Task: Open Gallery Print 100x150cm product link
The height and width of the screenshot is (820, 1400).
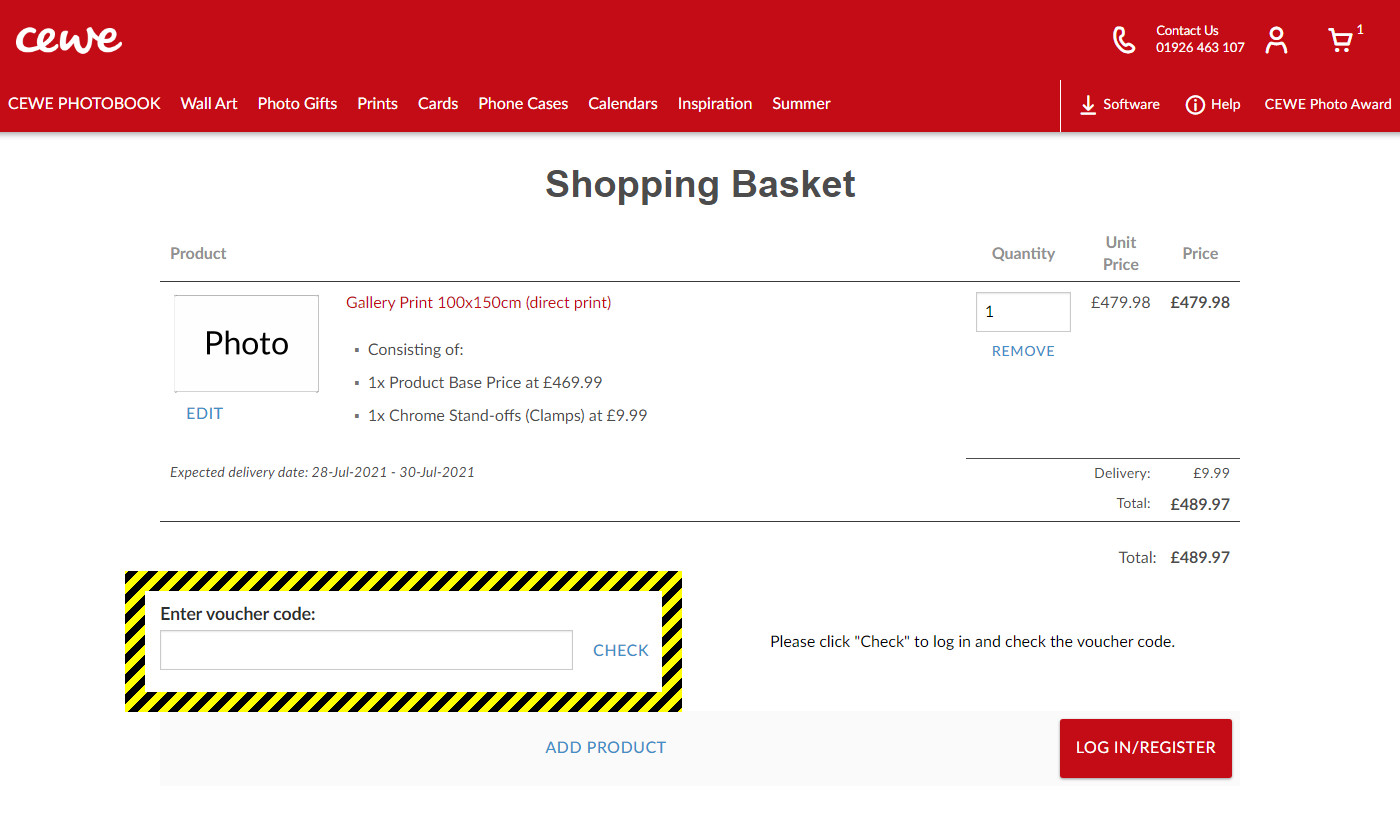Action: (478, 302)
